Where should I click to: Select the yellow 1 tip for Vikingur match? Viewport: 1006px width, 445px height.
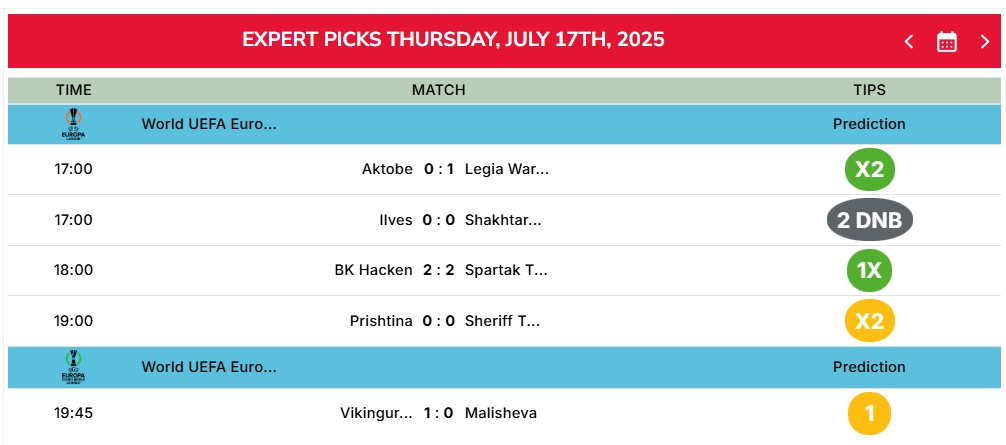869,413
